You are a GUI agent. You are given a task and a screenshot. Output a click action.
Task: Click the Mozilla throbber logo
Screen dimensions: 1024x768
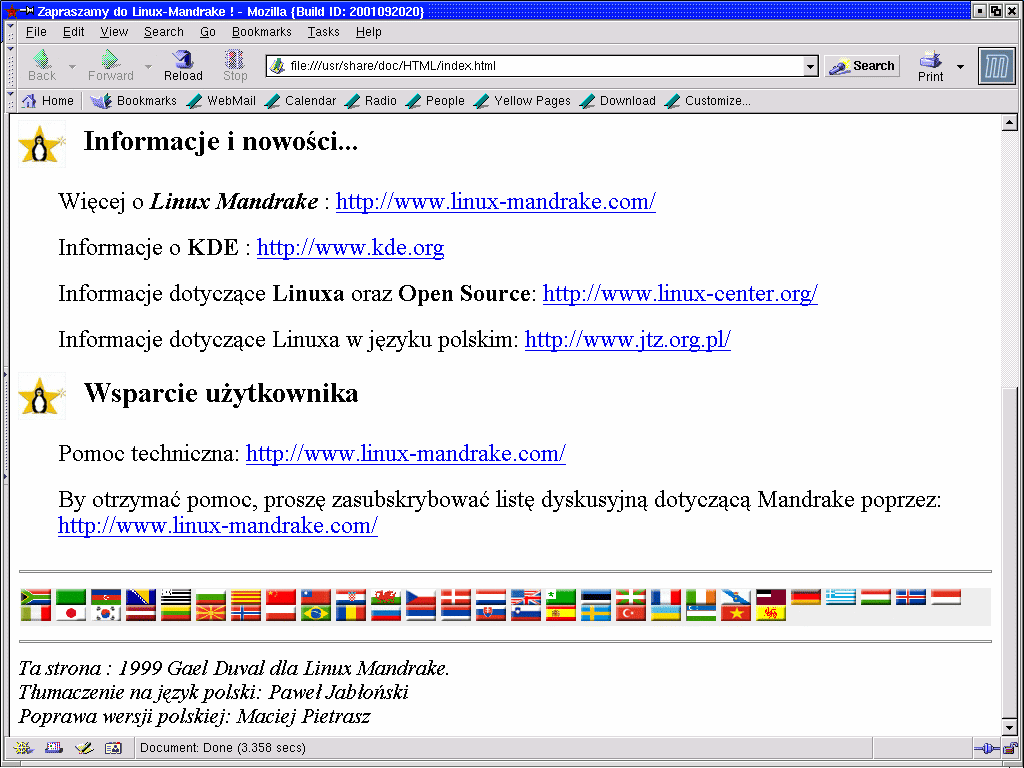[997, 66]
